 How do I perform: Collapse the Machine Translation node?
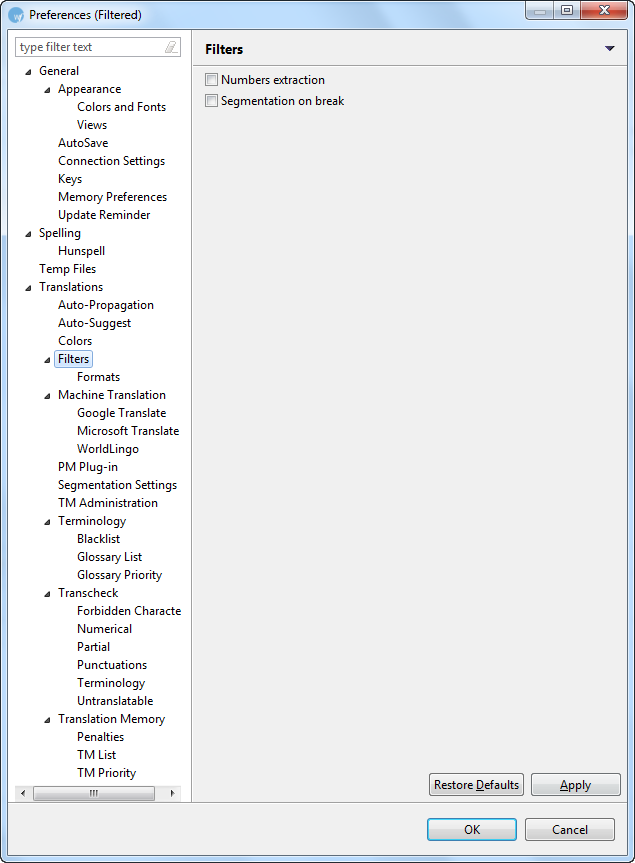pyautogui.click(x=47, y=396)
